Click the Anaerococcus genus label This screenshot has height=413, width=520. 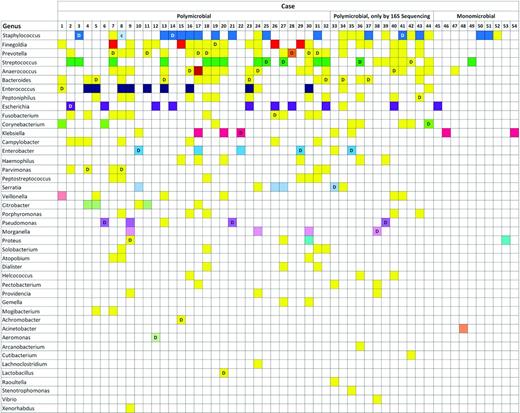(x=19, y=71)
